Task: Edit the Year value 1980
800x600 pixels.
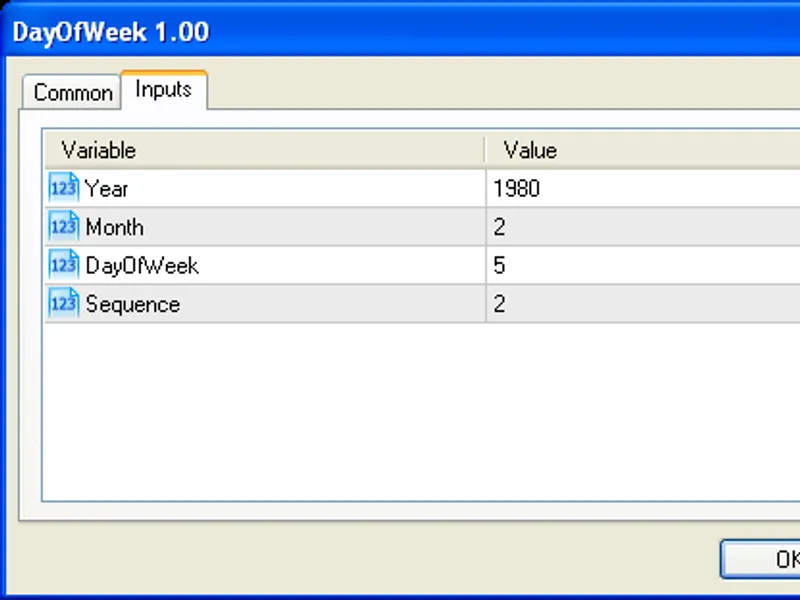Action: coord(643,188)
